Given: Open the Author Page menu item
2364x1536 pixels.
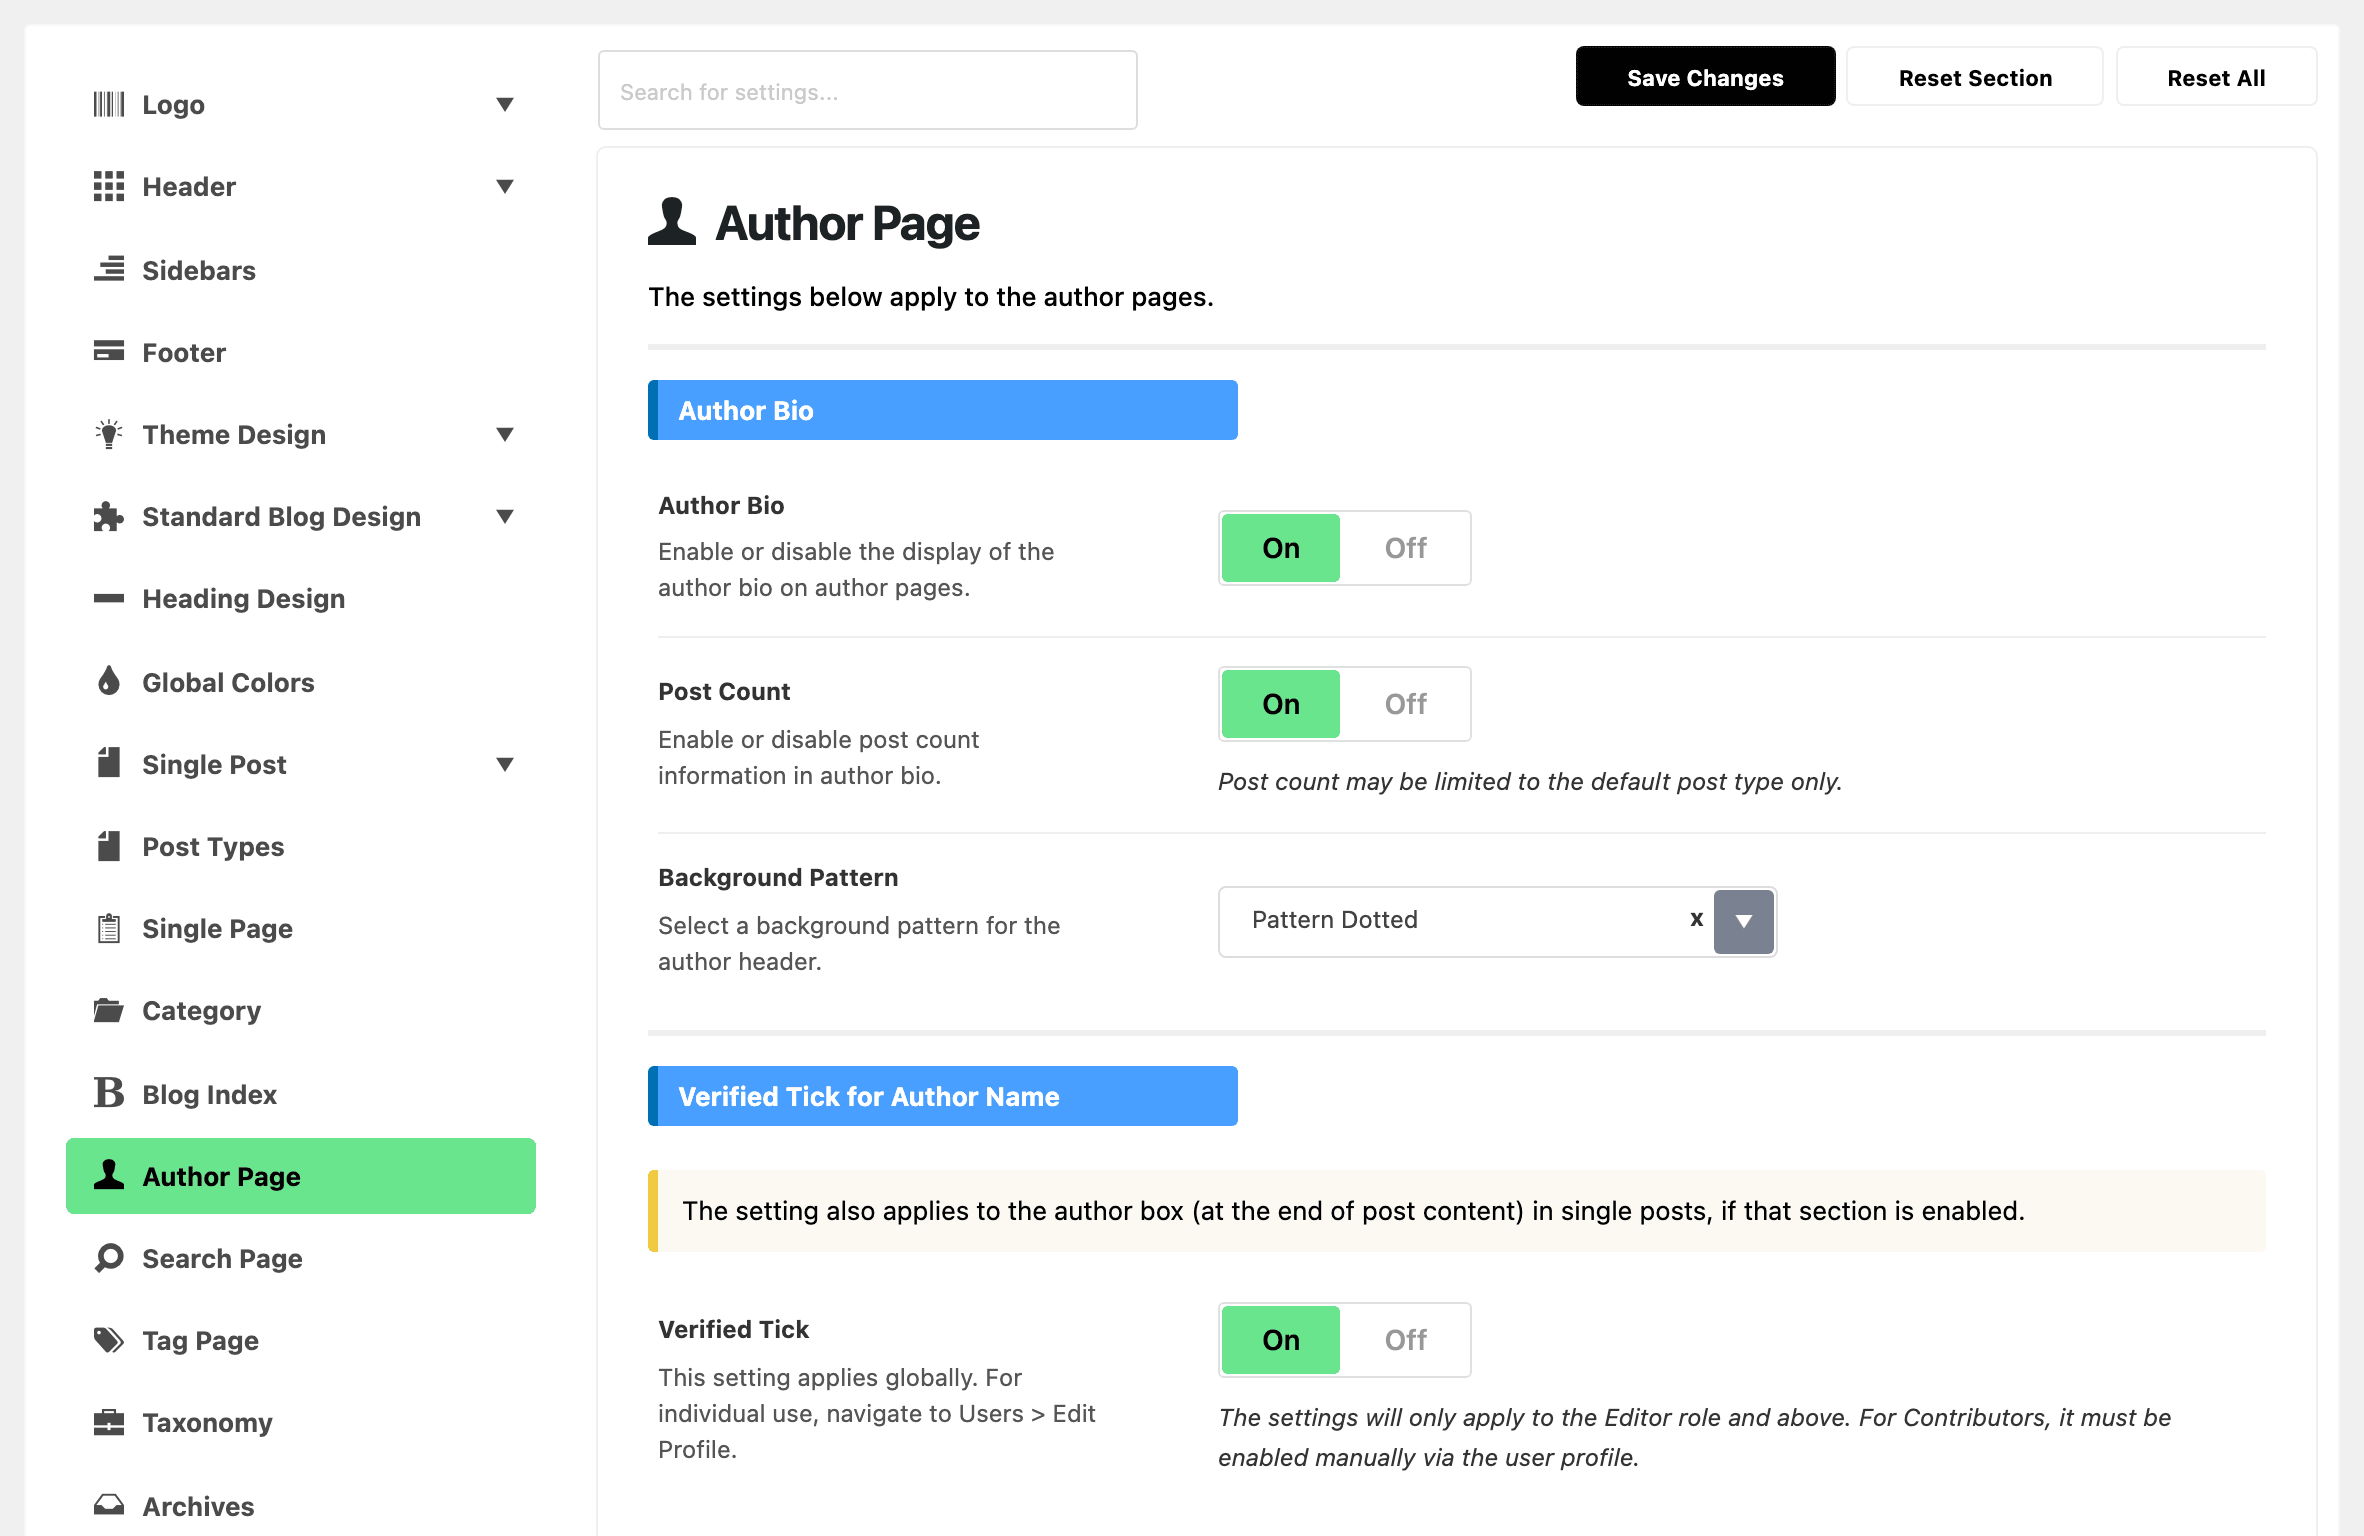Looking at the screenshot, I should (x=301, y=1176).
